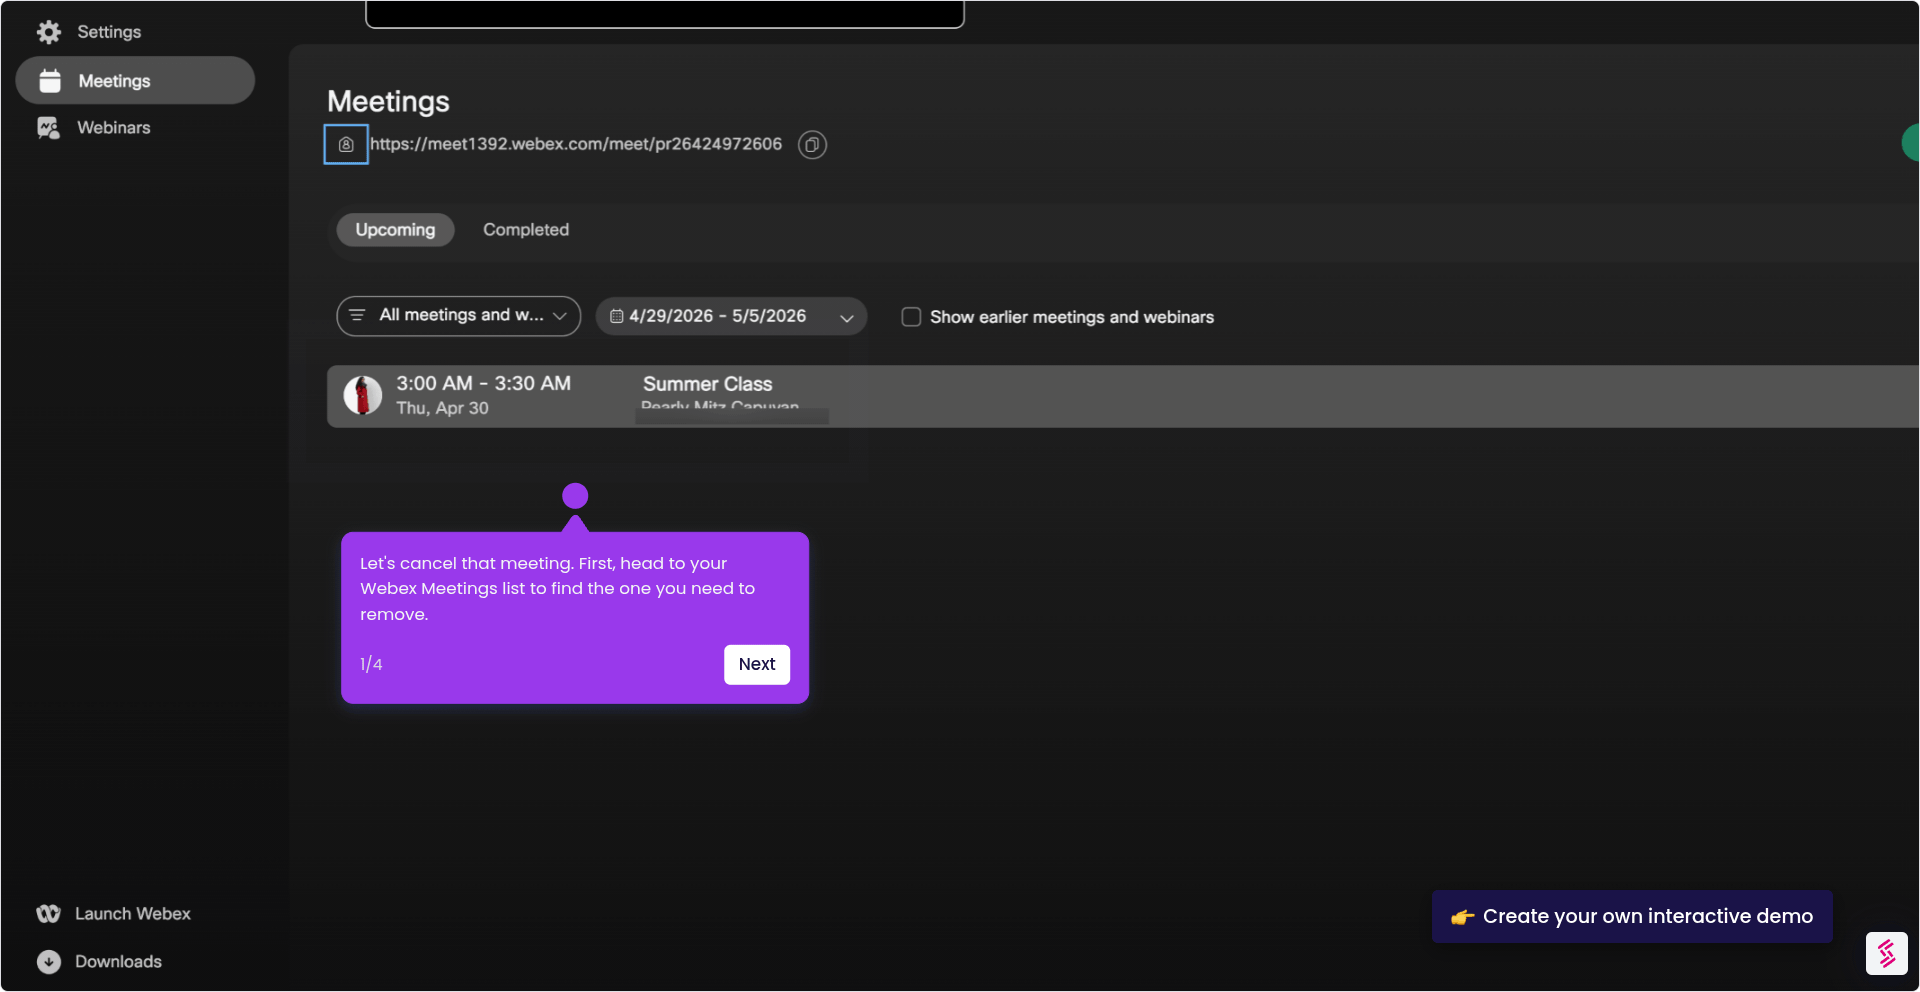1920x992 pixels.
Task: Click the Next button in the tooltip
Action: (x=757, y=665)
